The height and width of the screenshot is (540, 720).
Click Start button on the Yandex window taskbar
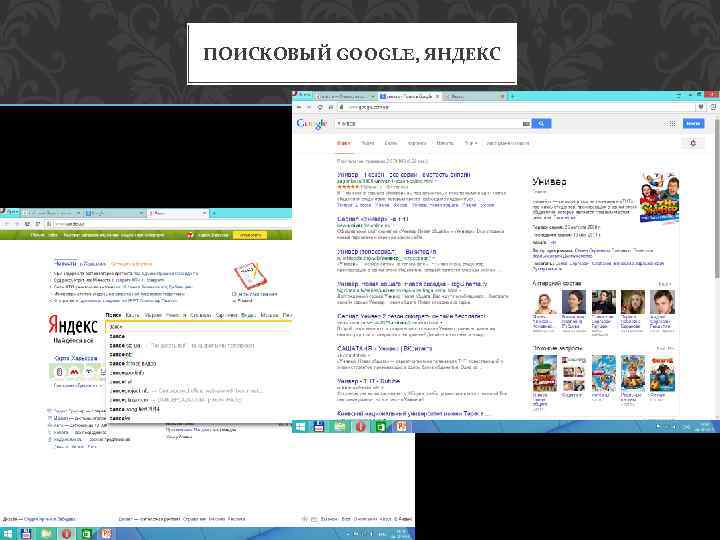click(x=8, y=534)
